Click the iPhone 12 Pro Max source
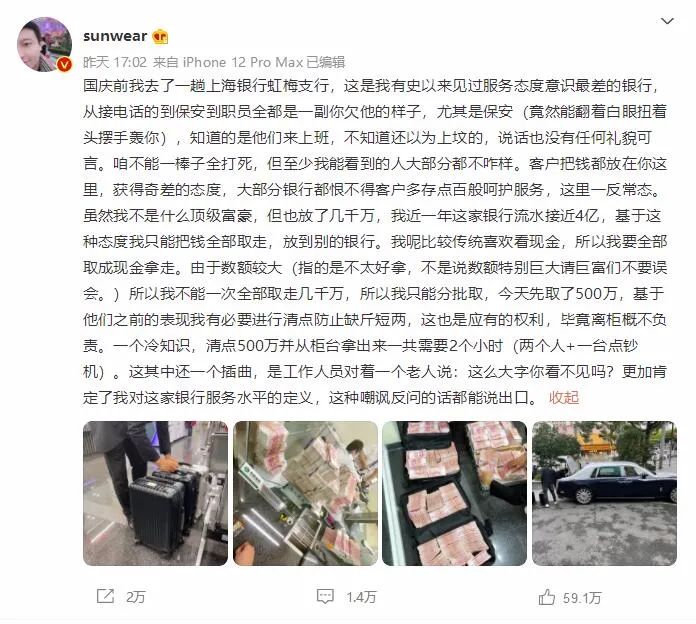 pyautogui.click(x=244, y=62)
